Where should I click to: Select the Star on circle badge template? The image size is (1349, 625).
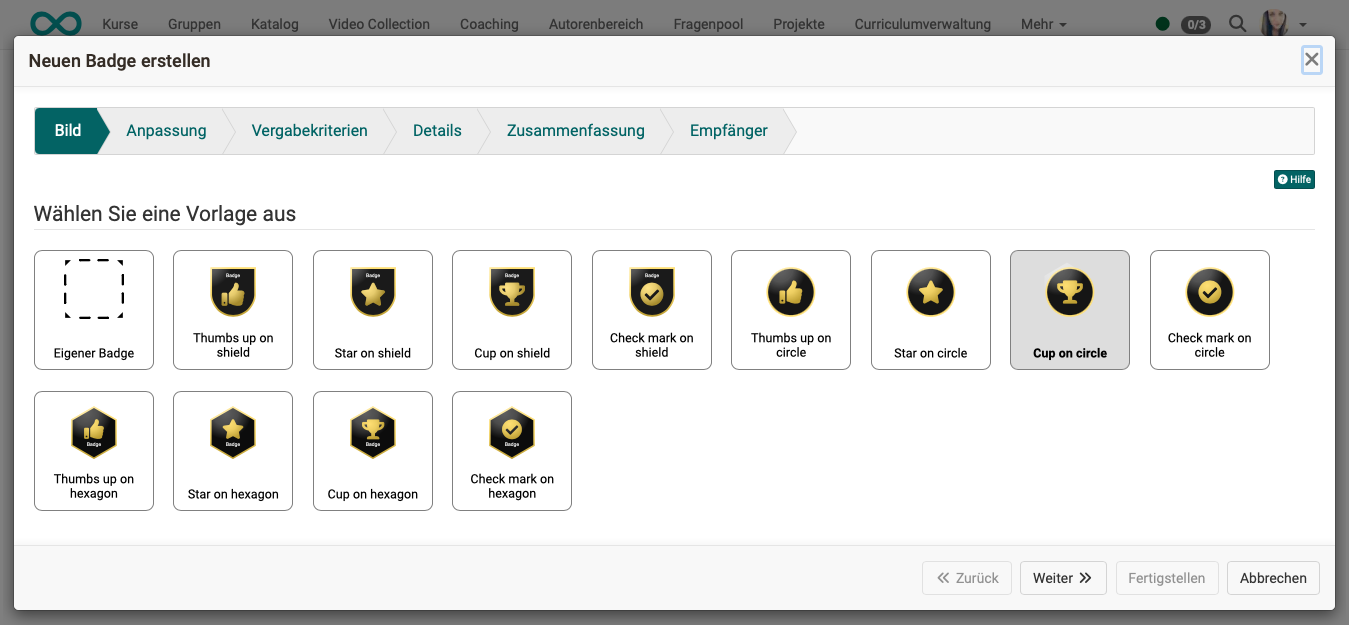pos(930,310)
